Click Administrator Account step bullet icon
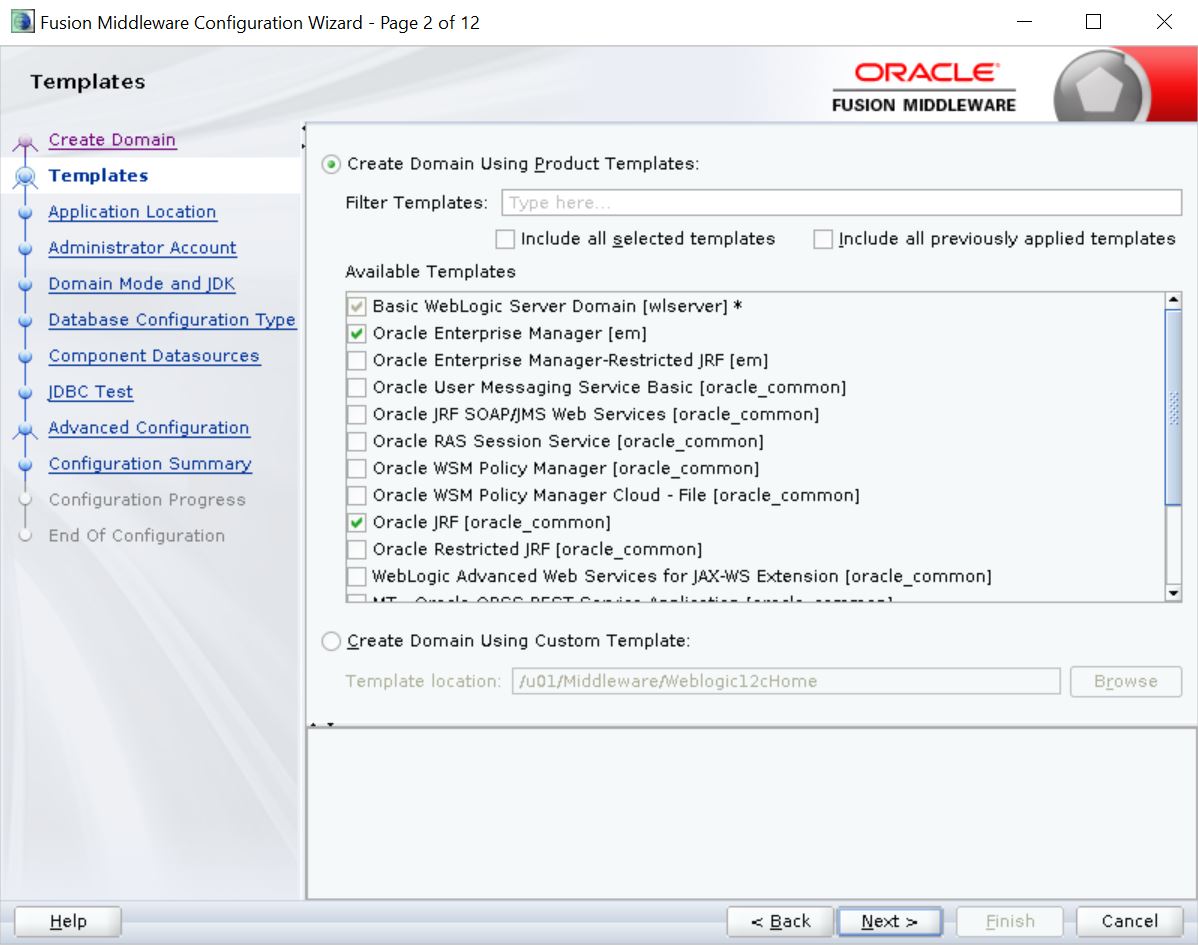Screen dimensions: 1198x945 click(x=25, y=249)
